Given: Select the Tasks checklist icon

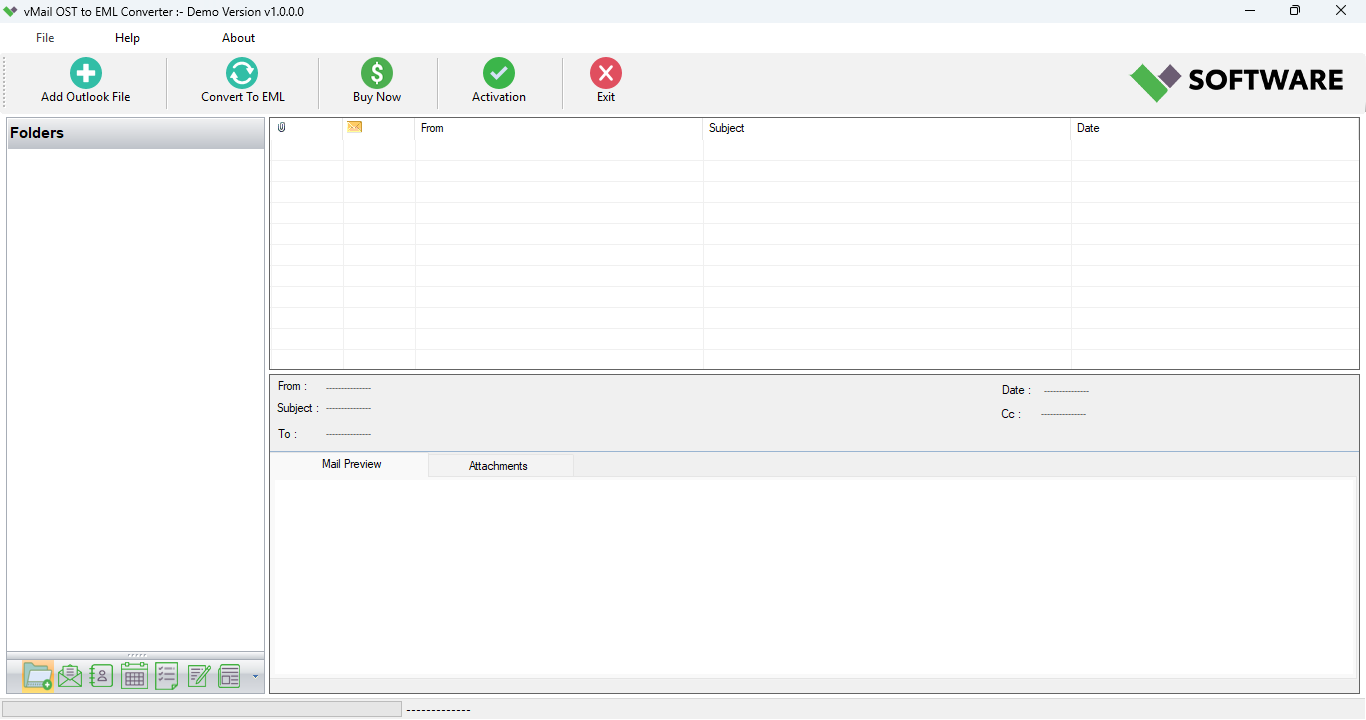Looking at the screenshot, I should click(x=166, y=675).
